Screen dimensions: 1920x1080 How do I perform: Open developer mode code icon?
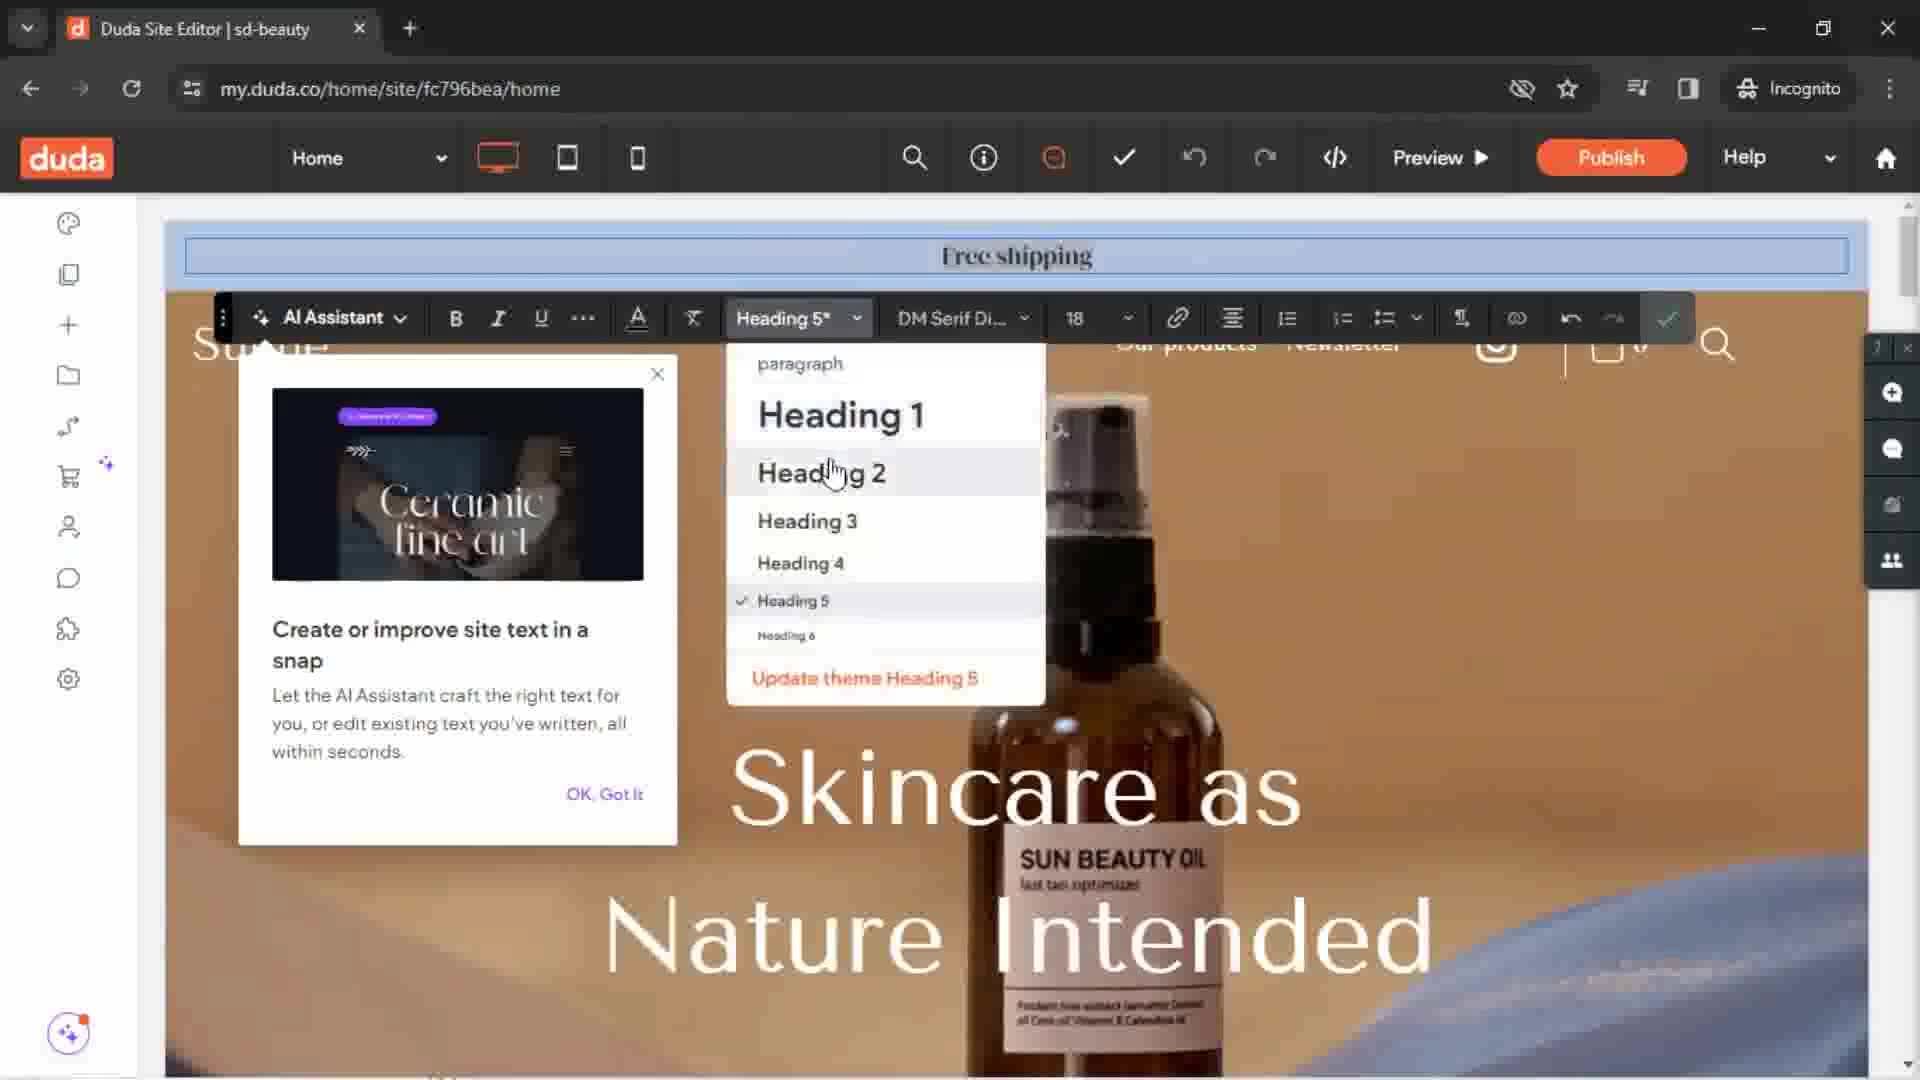pos(1335,158)
